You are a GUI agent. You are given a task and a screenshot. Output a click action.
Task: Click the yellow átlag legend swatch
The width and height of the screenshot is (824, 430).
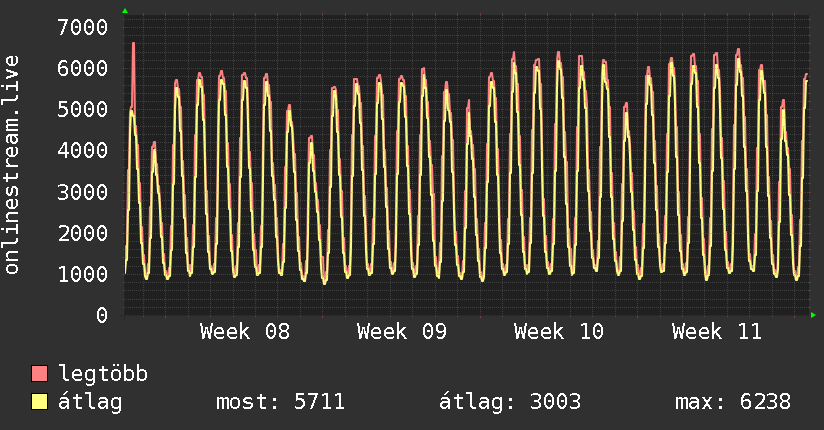click(40, 403)
